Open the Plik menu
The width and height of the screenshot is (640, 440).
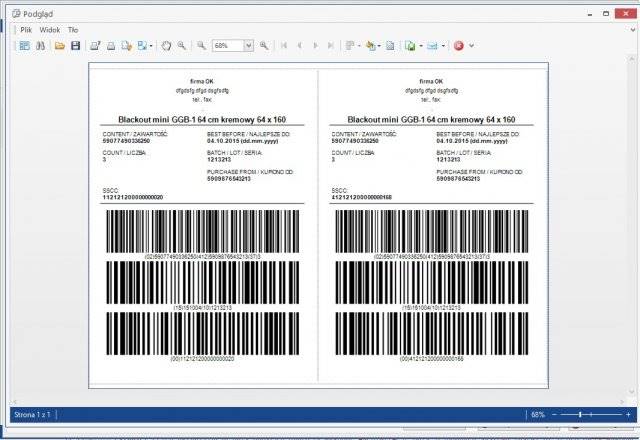pos(26,30)
